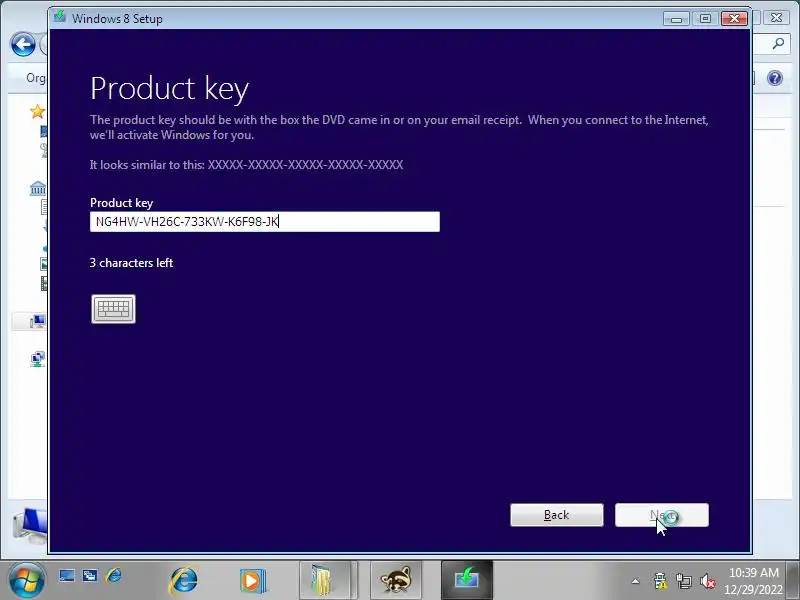Image resolution: width=800 pixels, height=600 pixels.
Task: Open Explorer help question mark icon
Action: (774, 78)
